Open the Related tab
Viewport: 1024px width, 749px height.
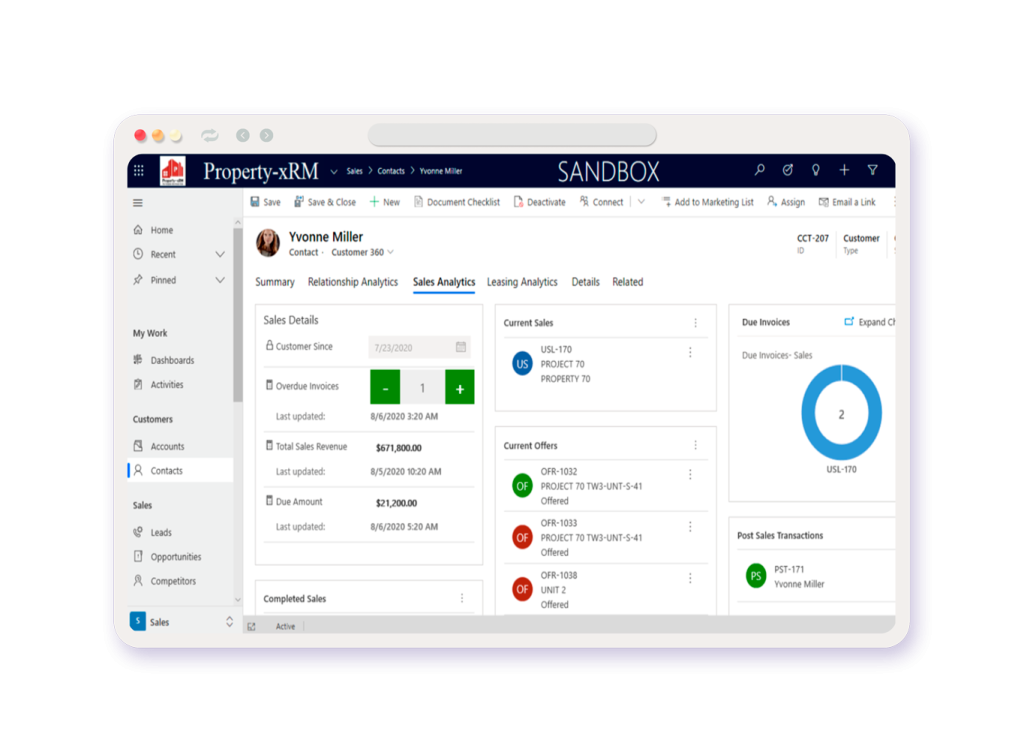[x=628, y=282]
